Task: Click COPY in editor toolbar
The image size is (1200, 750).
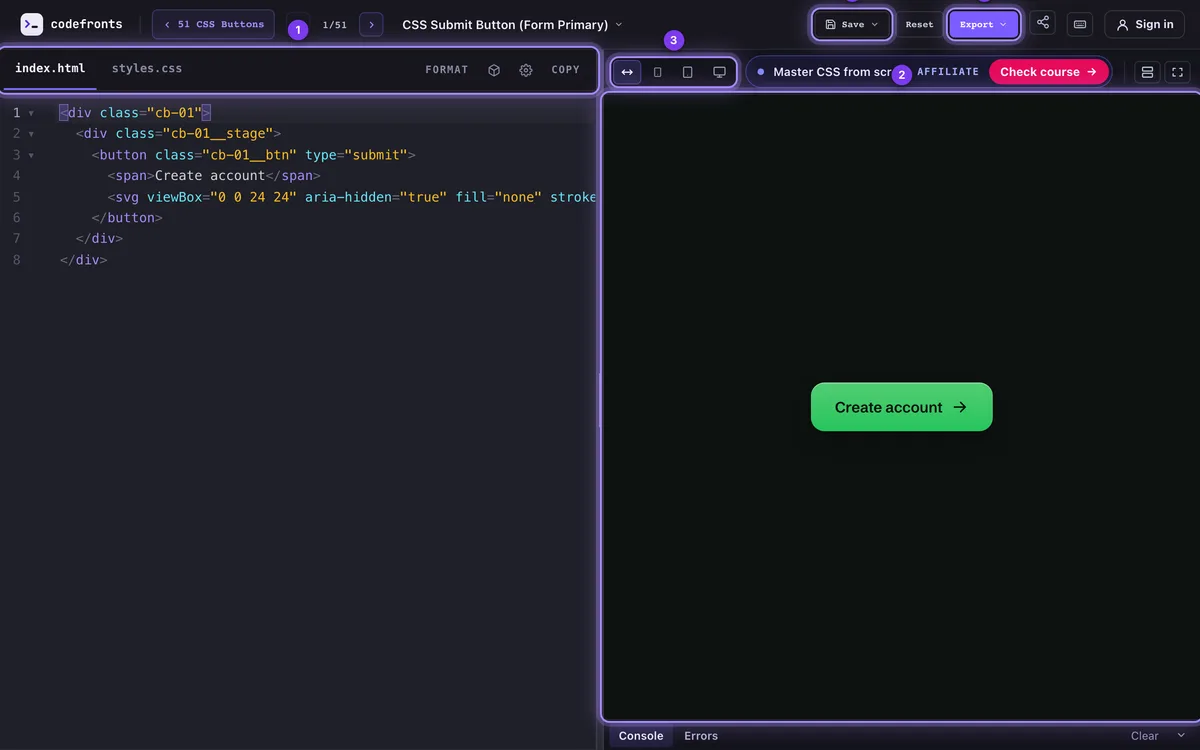Action: click(x=566, y=70)
